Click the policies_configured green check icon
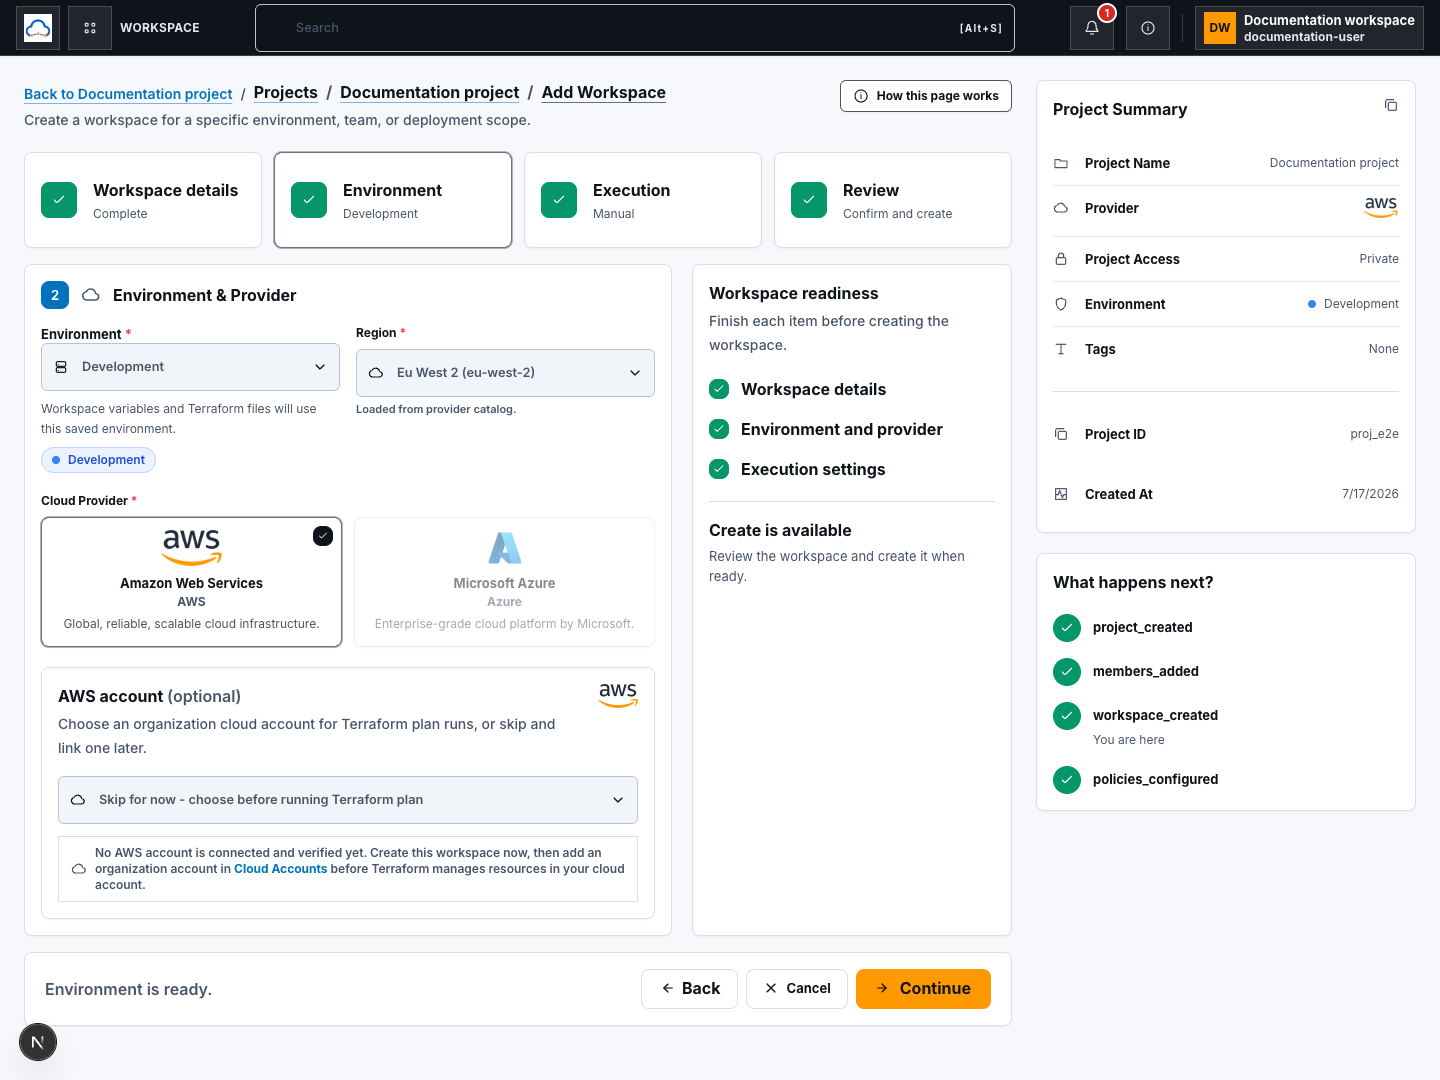 click(1067, 780)
